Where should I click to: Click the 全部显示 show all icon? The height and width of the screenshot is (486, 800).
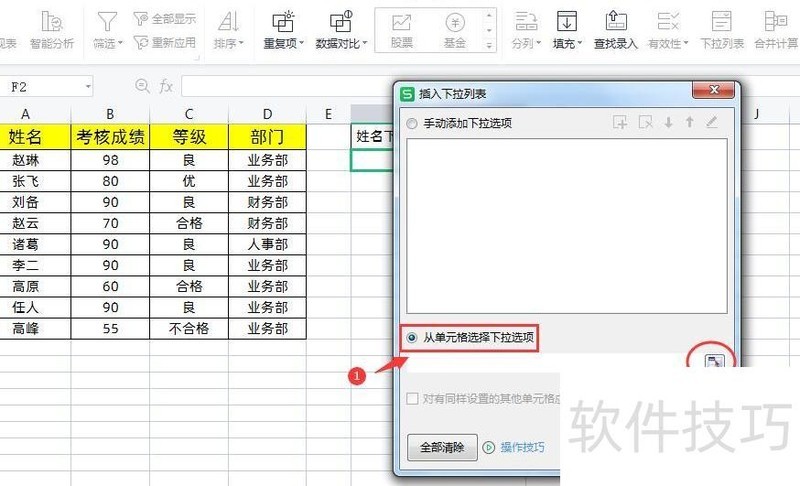click(141, 19)
